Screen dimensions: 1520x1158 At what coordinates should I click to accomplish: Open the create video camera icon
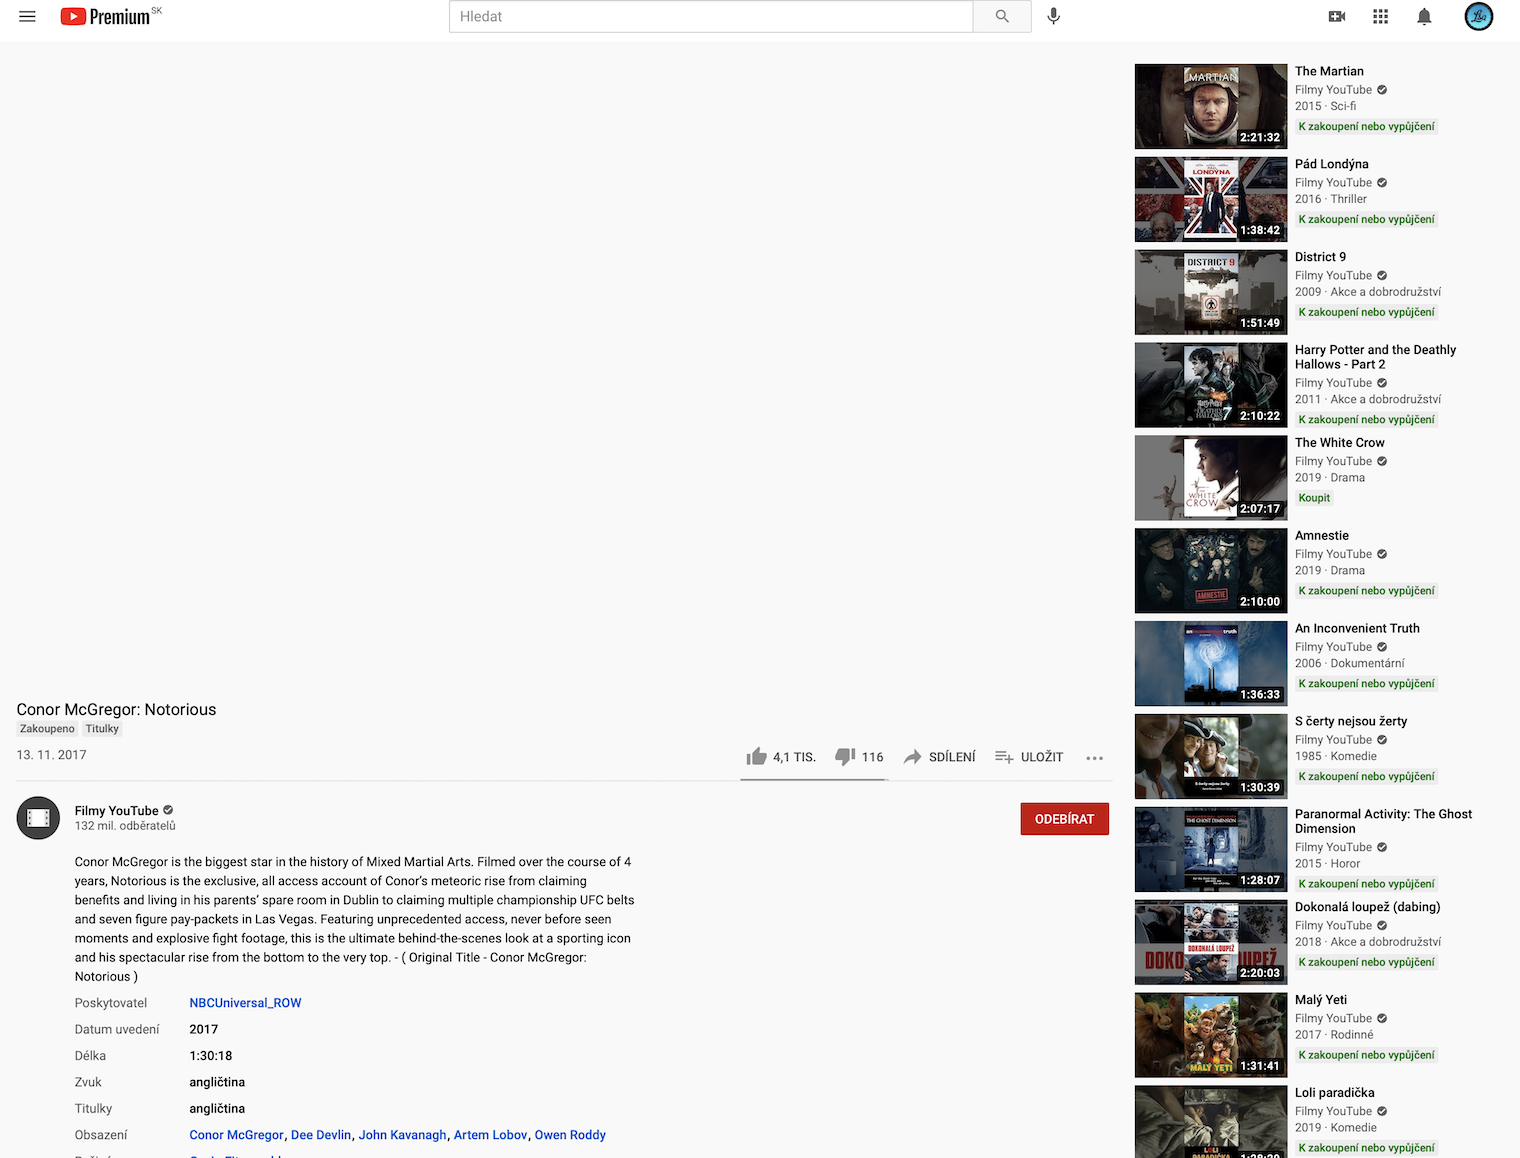click(x=1337, y=16)
